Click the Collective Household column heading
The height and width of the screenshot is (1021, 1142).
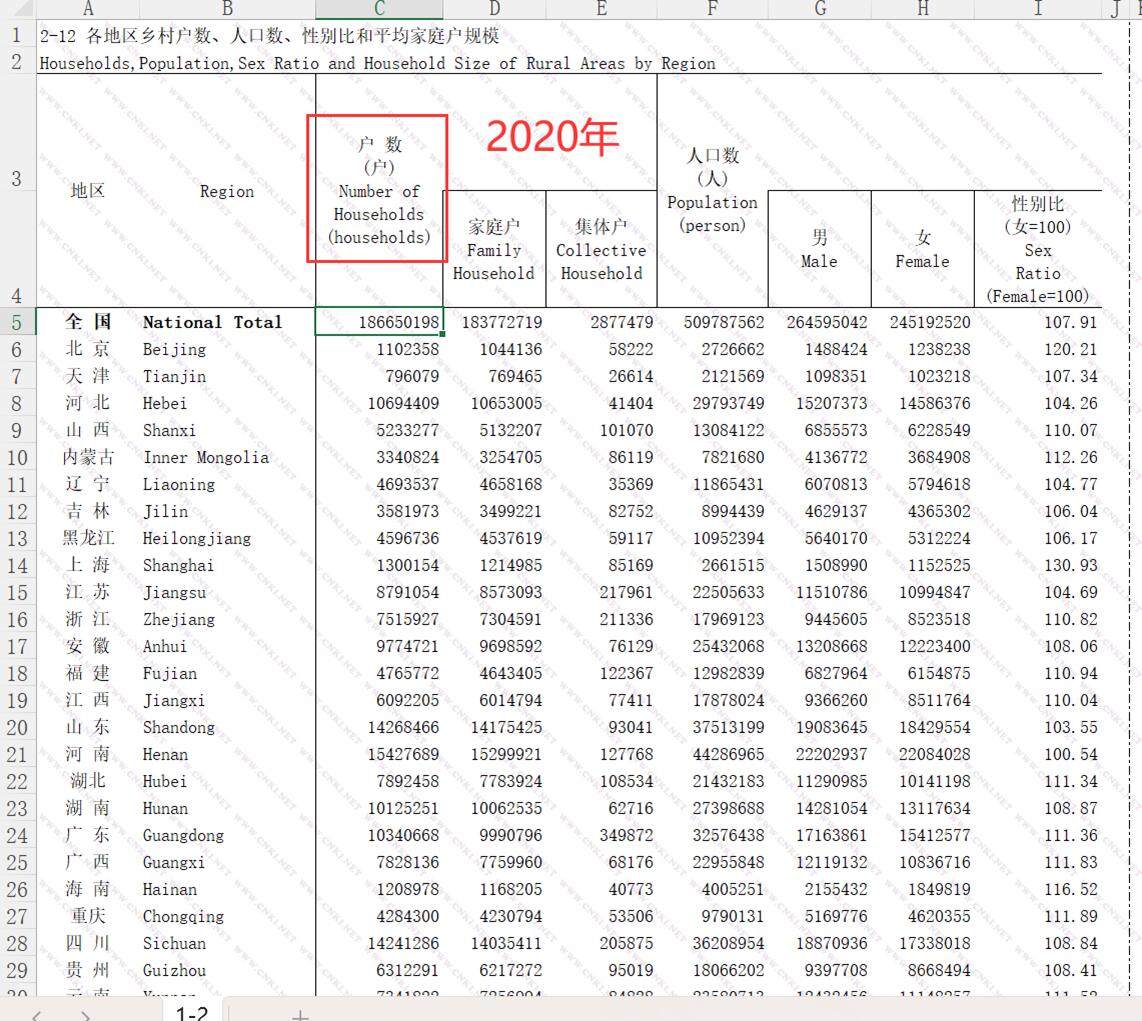pos(602,250)
